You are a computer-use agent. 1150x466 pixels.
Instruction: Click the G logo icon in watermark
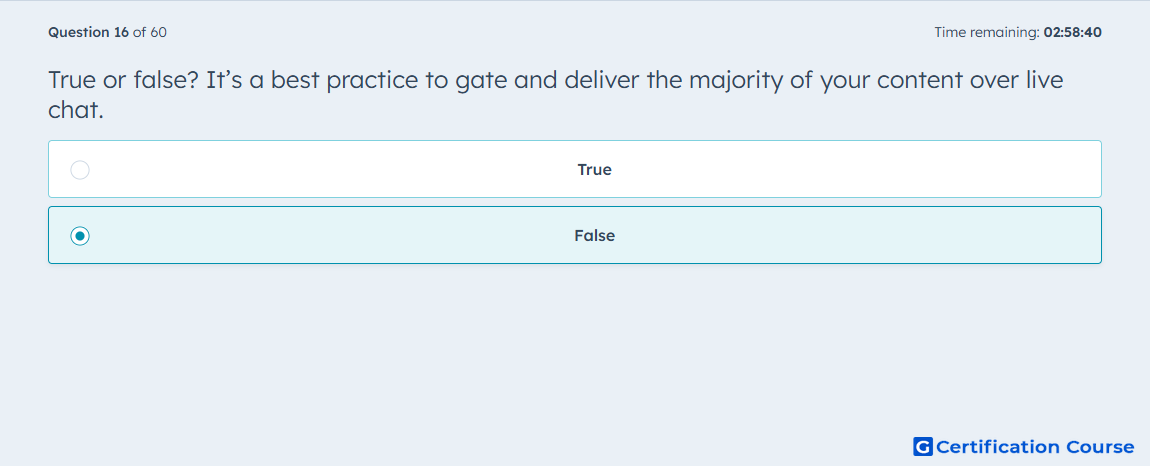tap(923, 446)
